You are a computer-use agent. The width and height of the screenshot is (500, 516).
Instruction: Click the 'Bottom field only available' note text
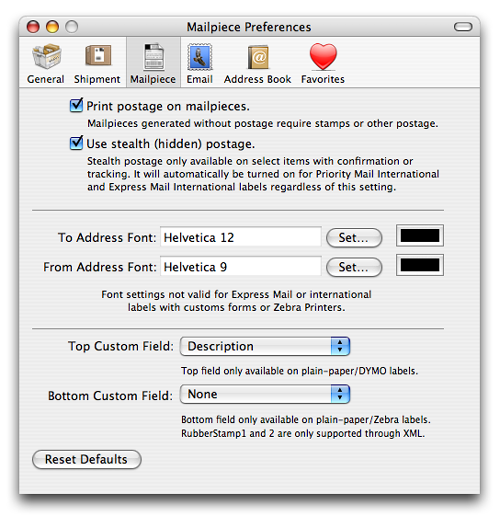point(306,419)
